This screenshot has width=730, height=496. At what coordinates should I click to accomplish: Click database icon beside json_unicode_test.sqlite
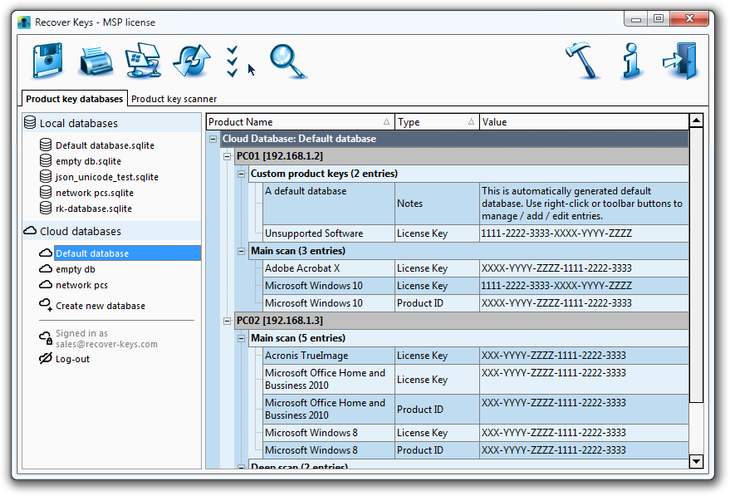pos(46,177)
